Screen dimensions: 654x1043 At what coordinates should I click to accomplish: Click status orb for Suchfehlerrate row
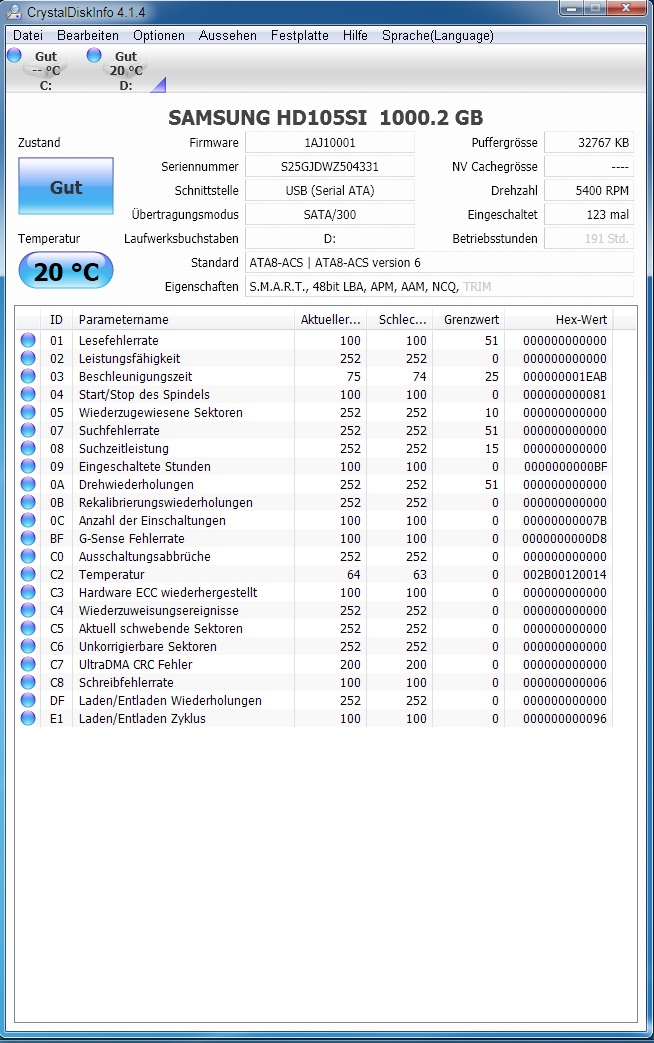click(28, 430)
